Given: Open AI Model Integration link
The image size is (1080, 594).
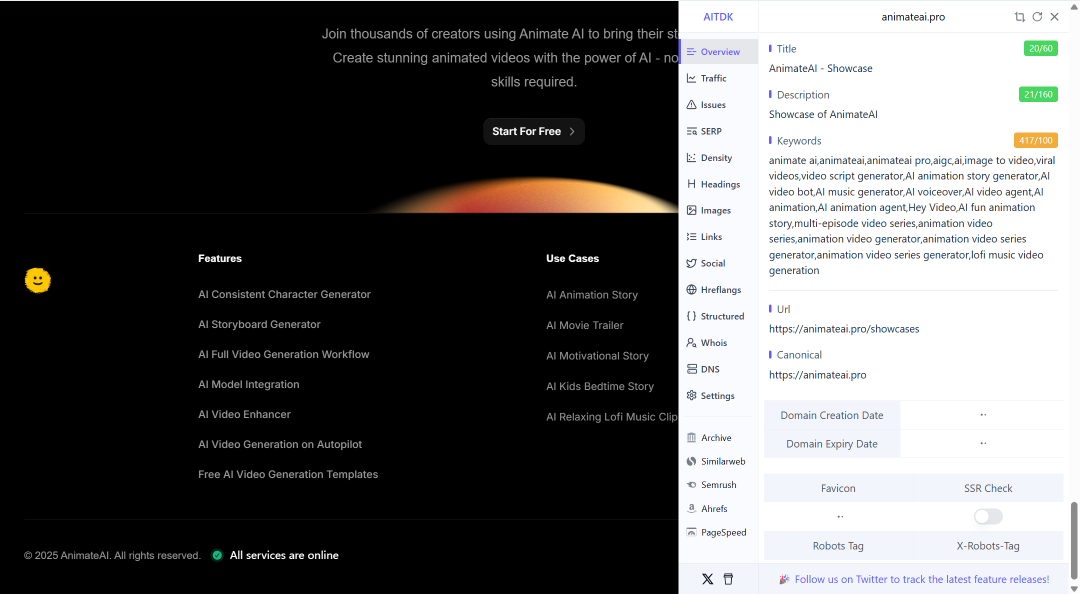Looking at the screenshot, I should pyautogui.click(x=249, y=385).
